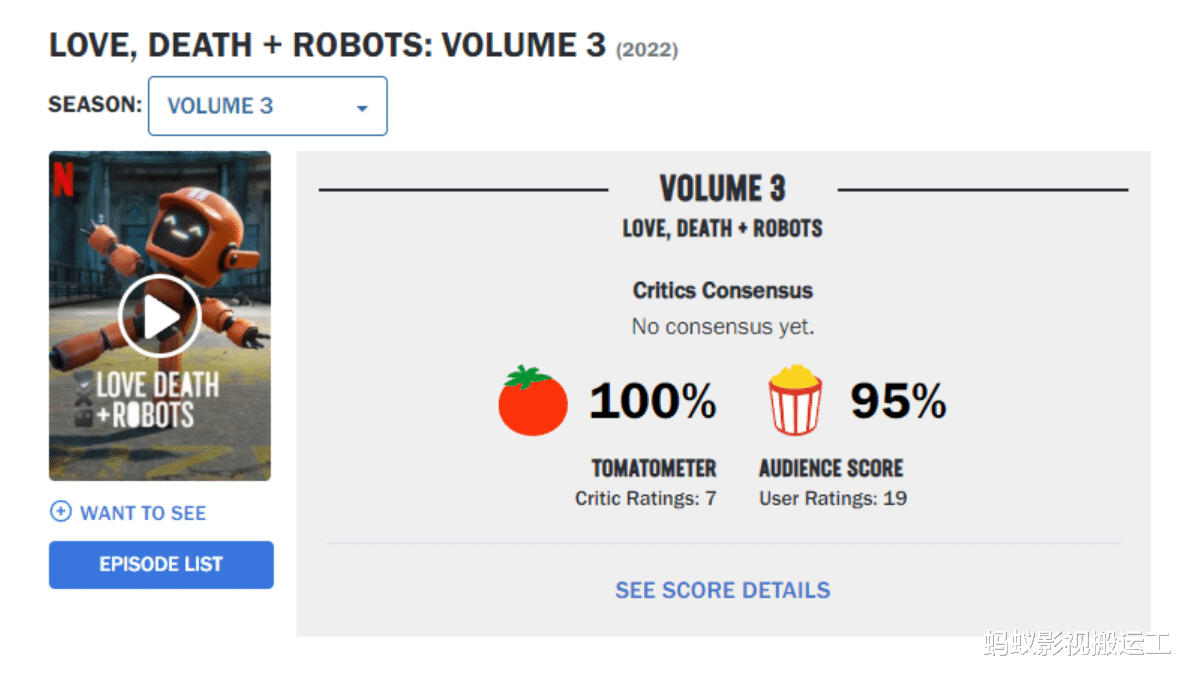Click the Volume 3 section heading
The height and width of the screenshot is (674, 1185).
(x=722, y=189)
